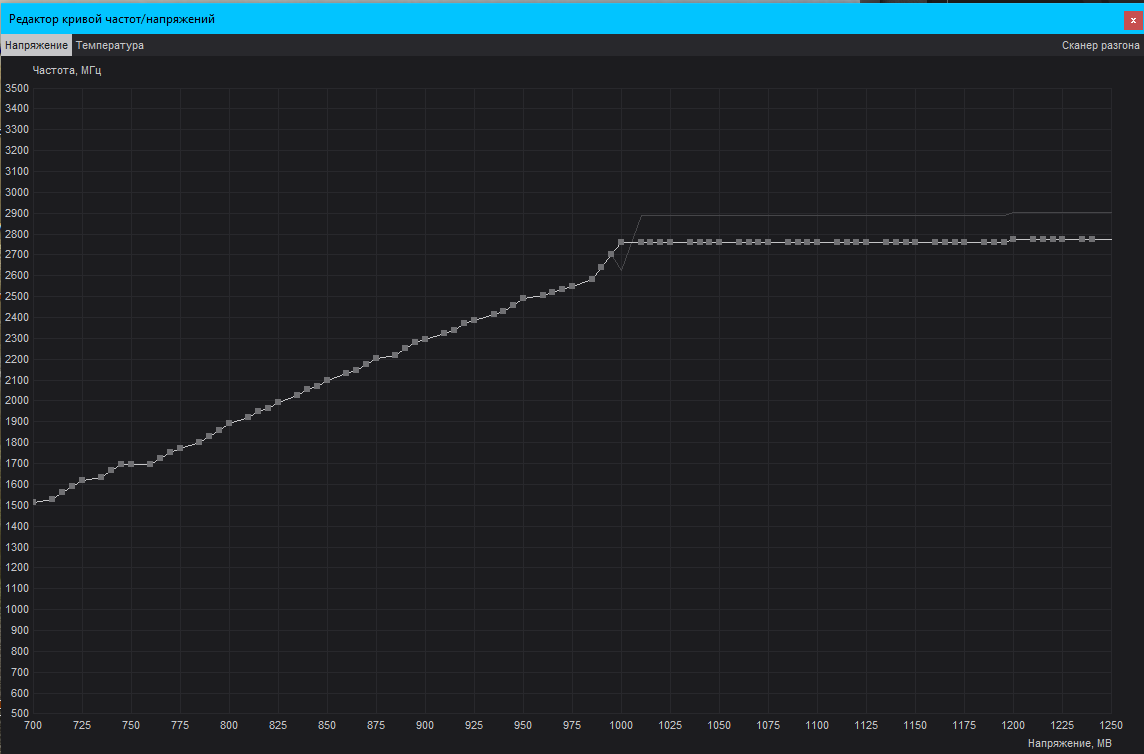Image resolution: width=1144 pixels, height=754 pixels.
Task: Select the curve point at 875 mV
Action: [376, 358]
